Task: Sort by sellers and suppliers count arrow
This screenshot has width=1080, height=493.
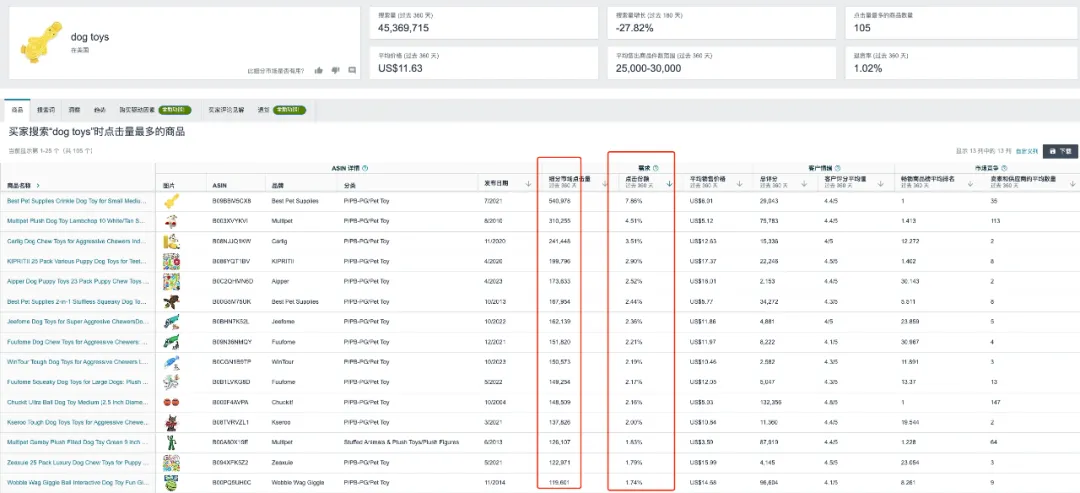Action: pyautogui.click(x=1072, y=183)
